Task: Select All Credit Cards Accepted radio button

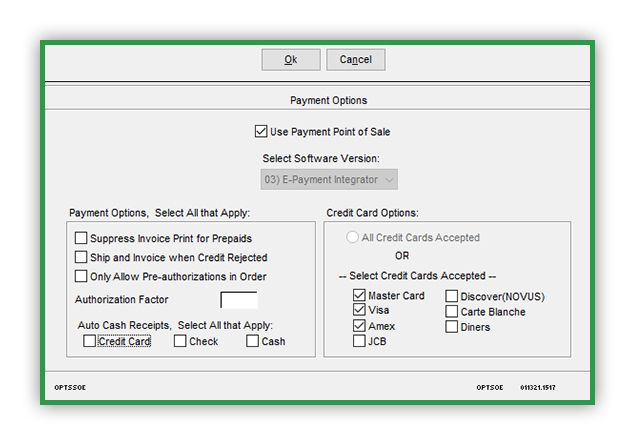Action: [x=352, y=237]
